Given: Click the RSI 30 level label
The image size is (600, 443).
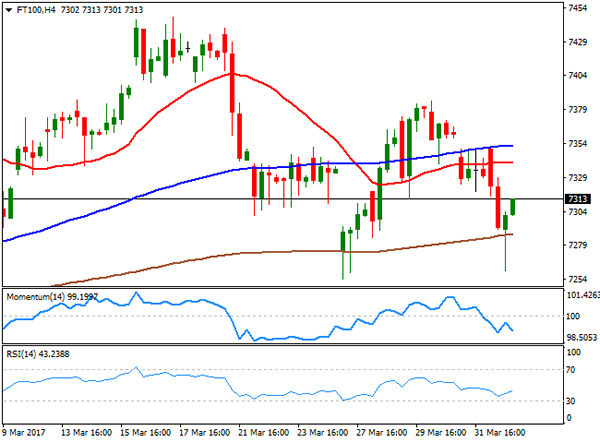Looking at the screenshot, I should pos(571,401).
